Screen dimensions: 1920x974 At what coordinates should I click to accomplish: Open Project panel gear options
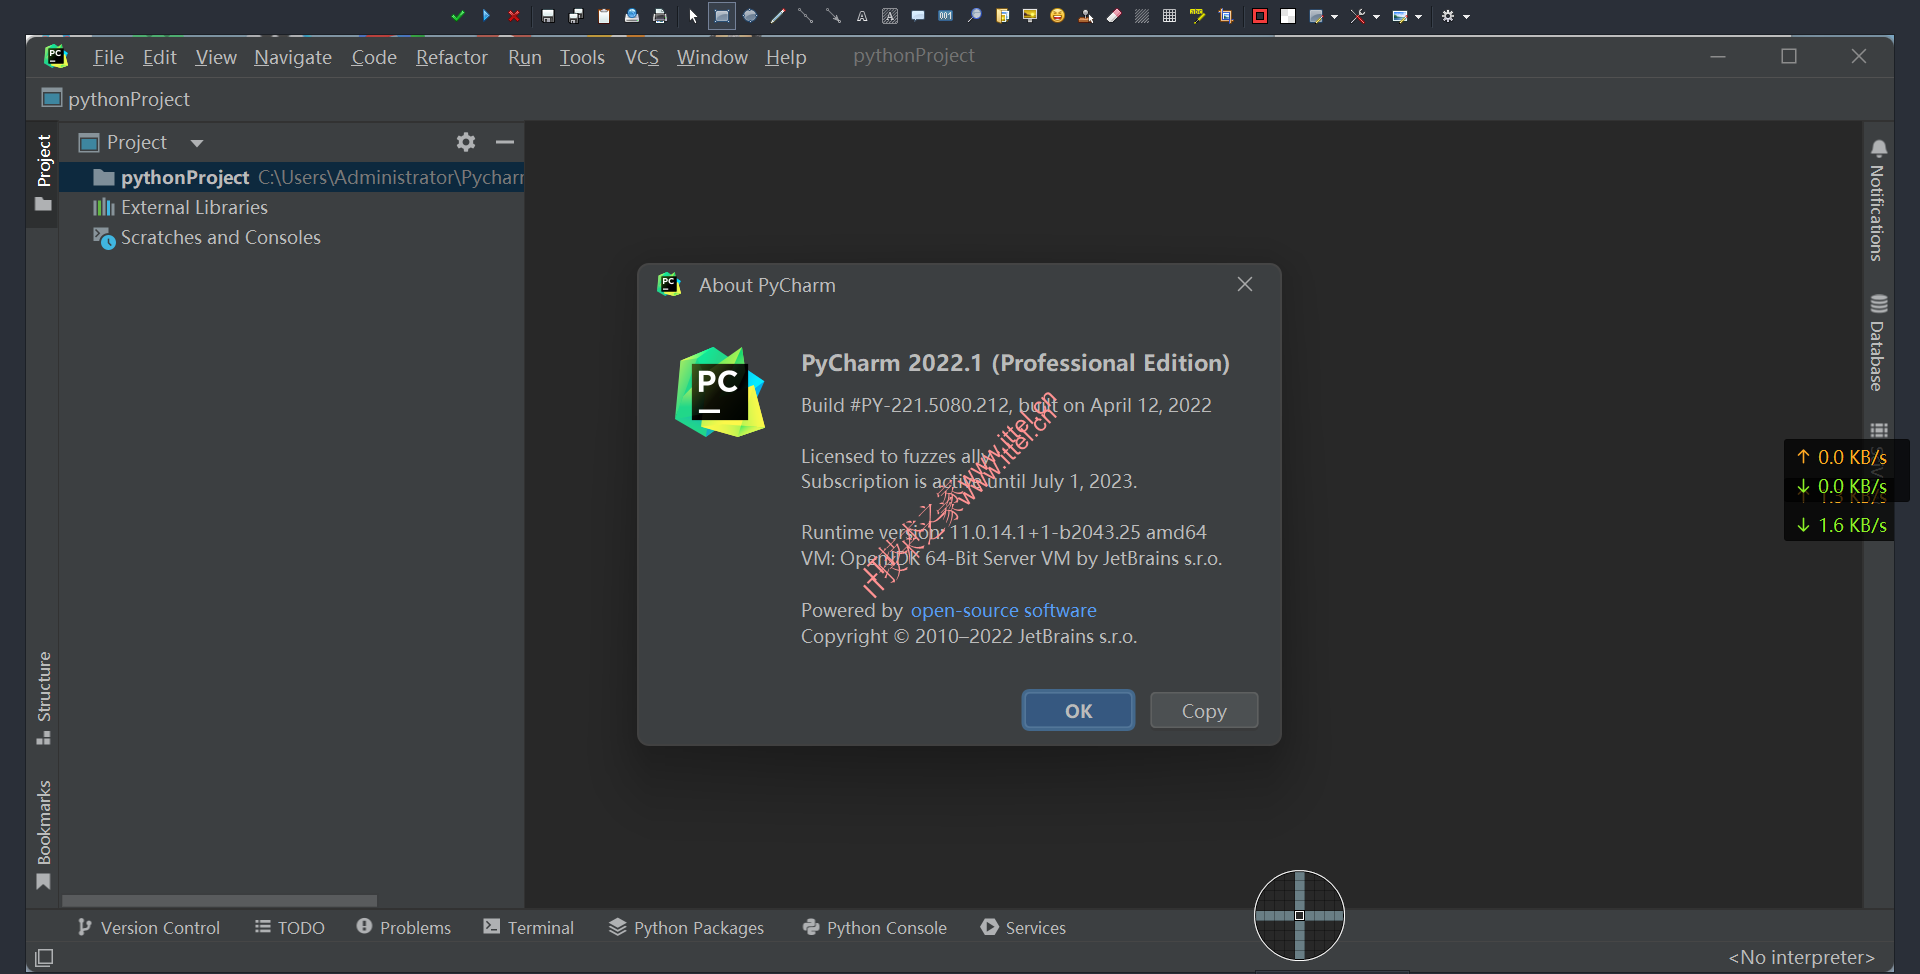click(466, 142)
